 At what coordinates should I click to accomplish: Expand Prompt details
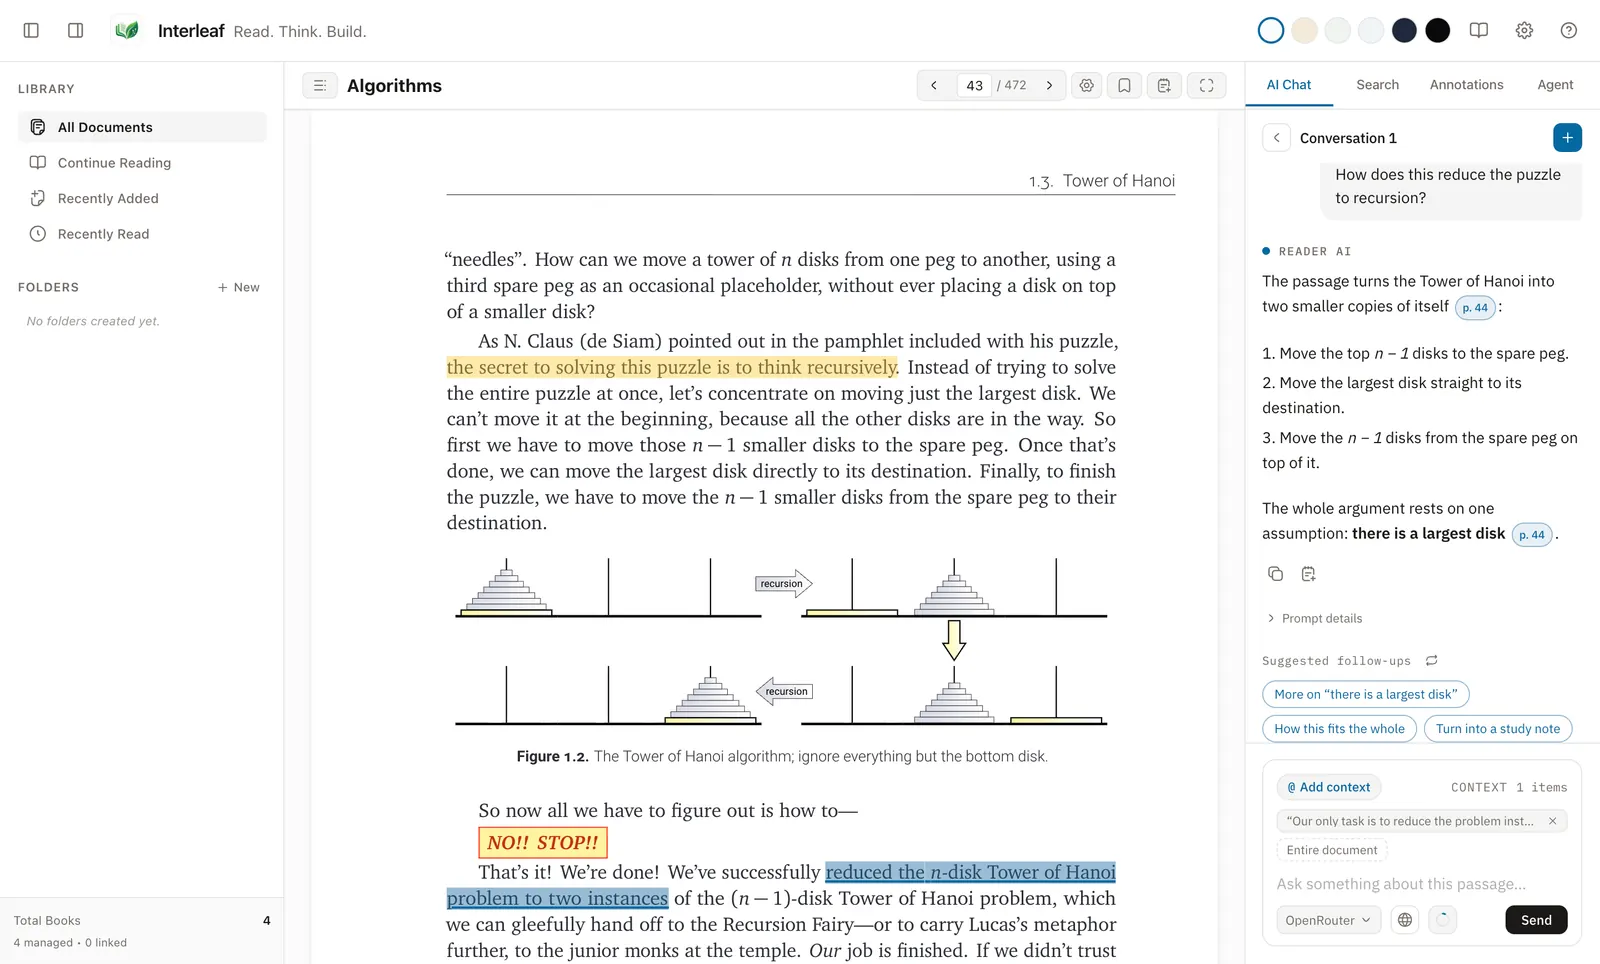[x=1315, y=619]
